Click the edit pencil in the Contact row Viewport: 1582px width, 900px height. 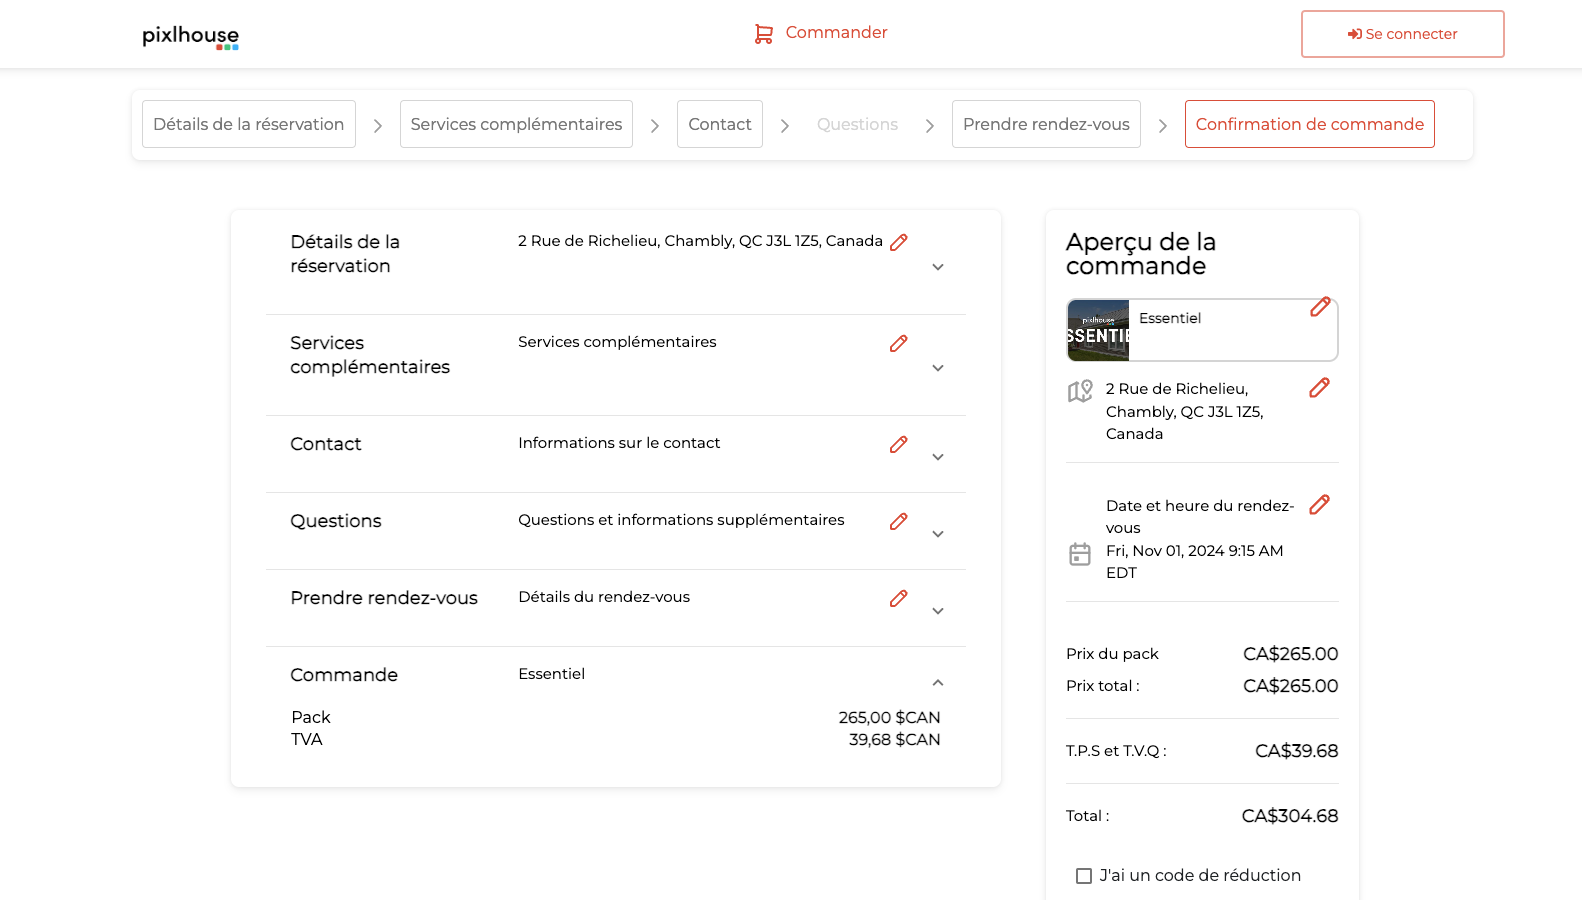pyautogui.click(x=898, y=444)
